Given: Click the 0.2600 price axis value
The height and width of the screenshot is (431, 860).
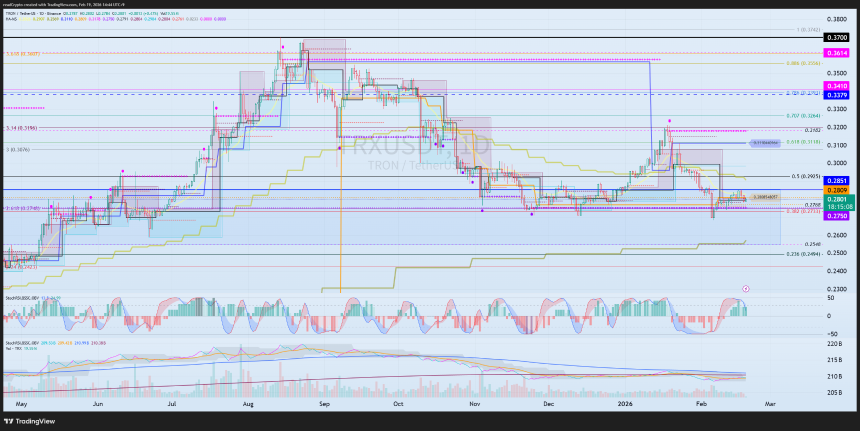Looking at the screenshot, I should click(x=836, y=235).
